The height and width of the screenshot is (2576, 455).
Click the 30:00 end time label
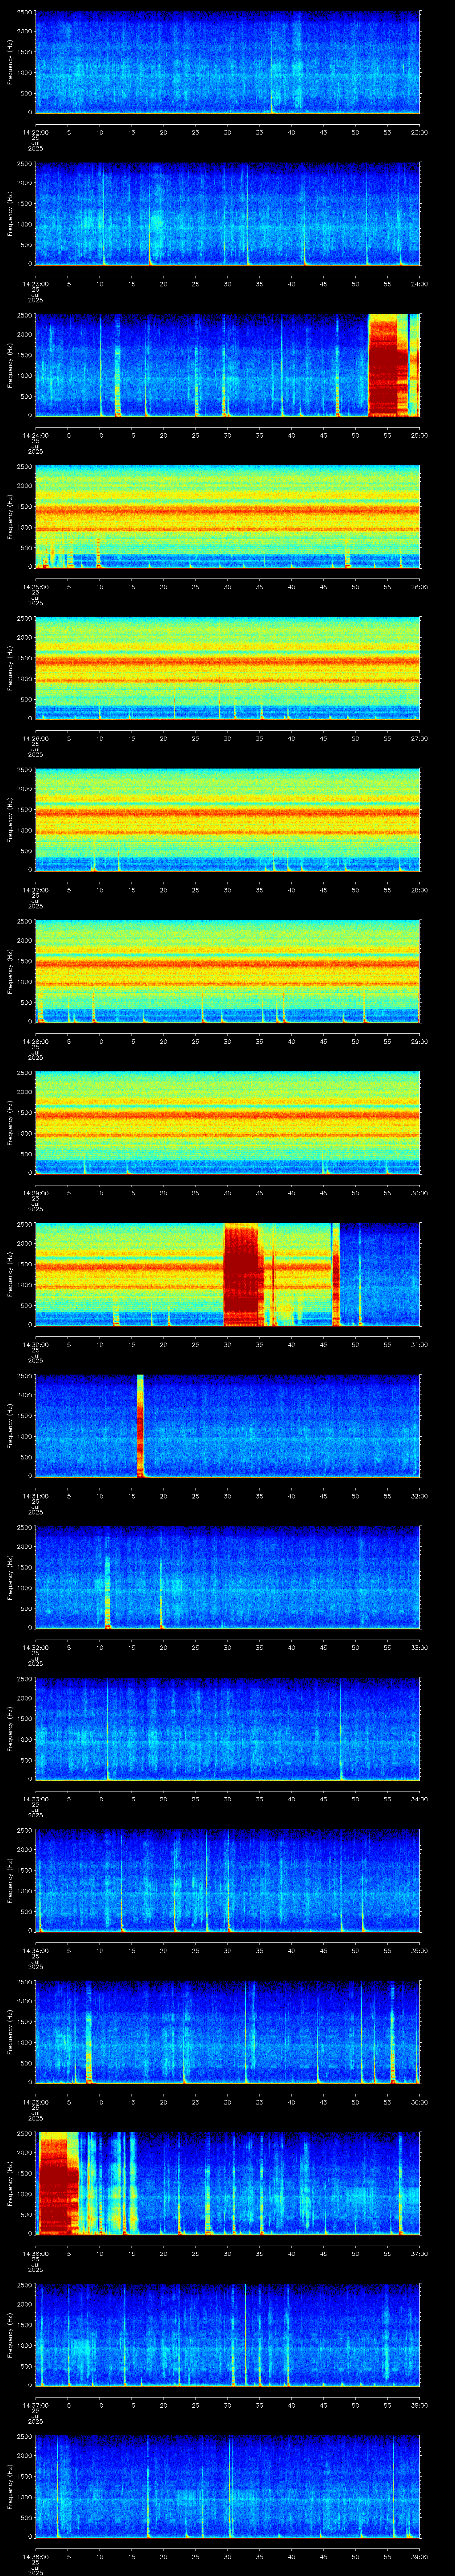pos(419,1193)
